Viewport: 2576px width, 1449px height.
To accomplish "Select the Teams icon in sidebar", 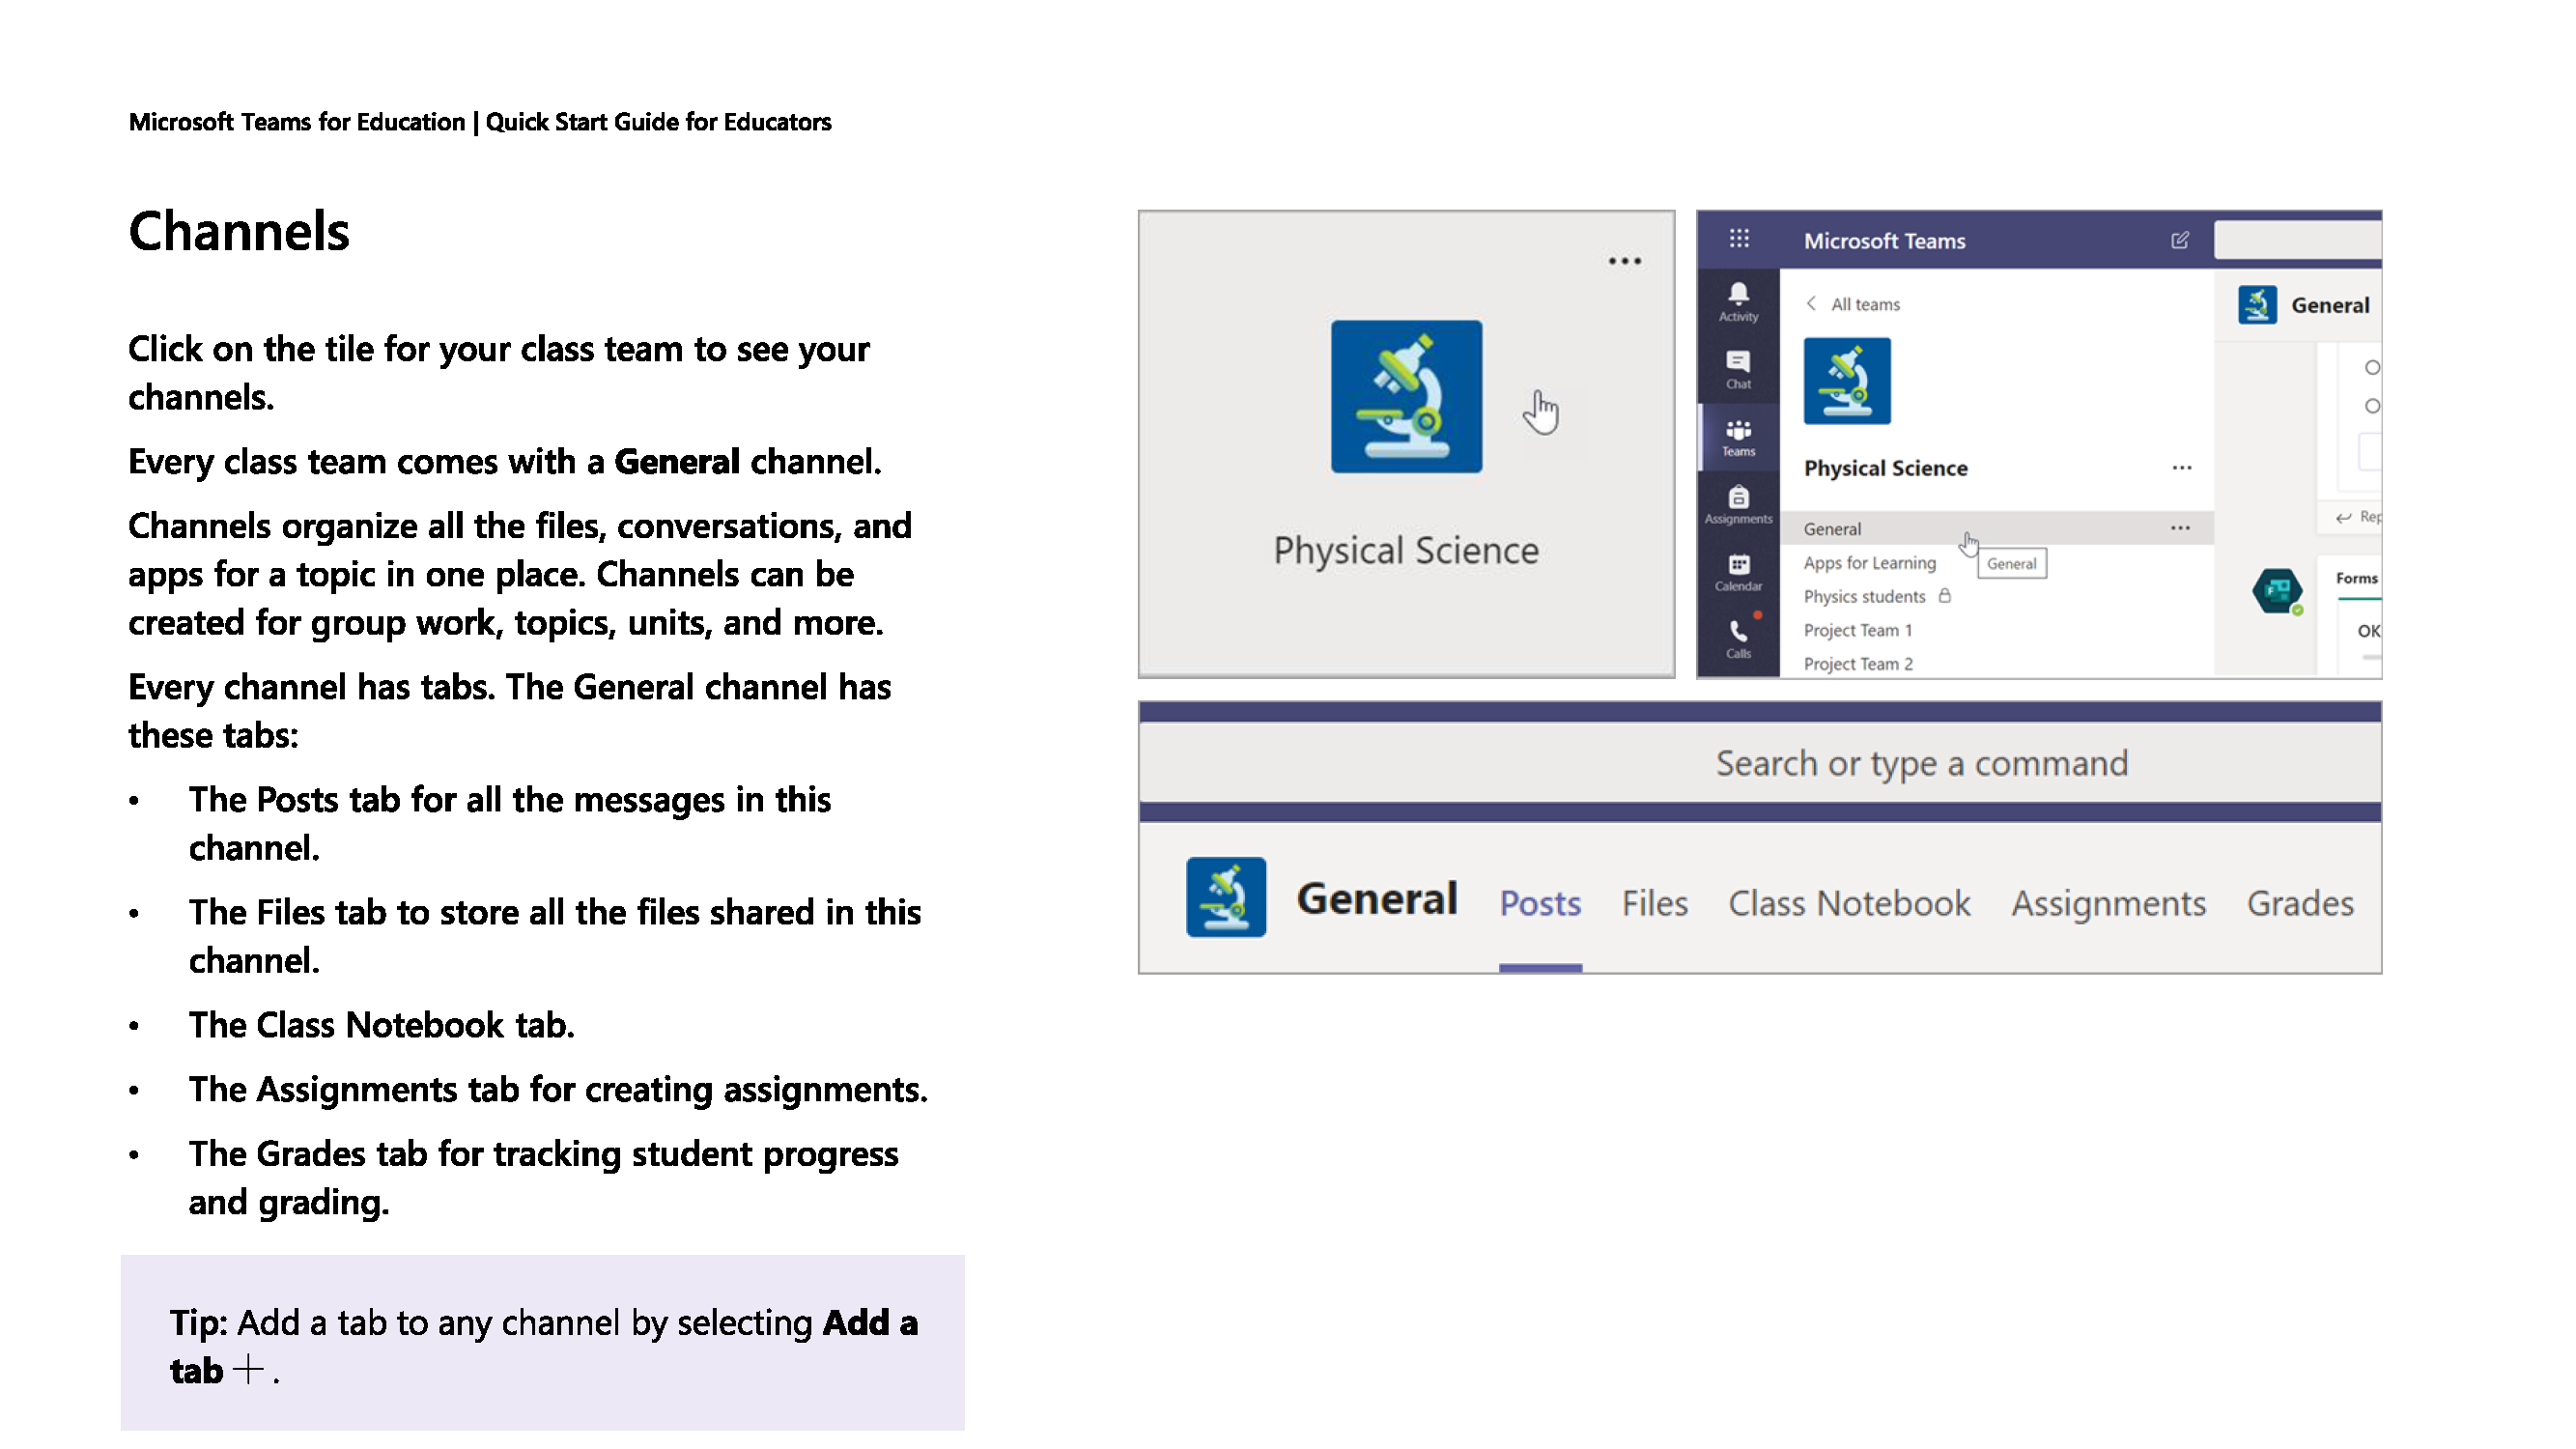I will click(x=1738, y=437).
